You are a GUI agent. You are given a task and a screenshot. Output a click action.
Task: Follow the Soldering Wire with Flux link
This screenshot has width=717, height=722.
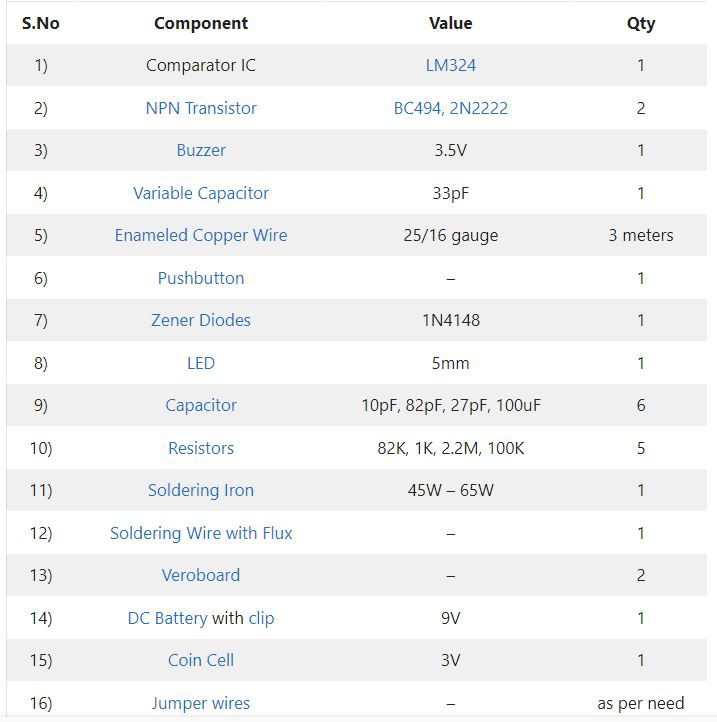pyautogui.click(x=201, y=533)
